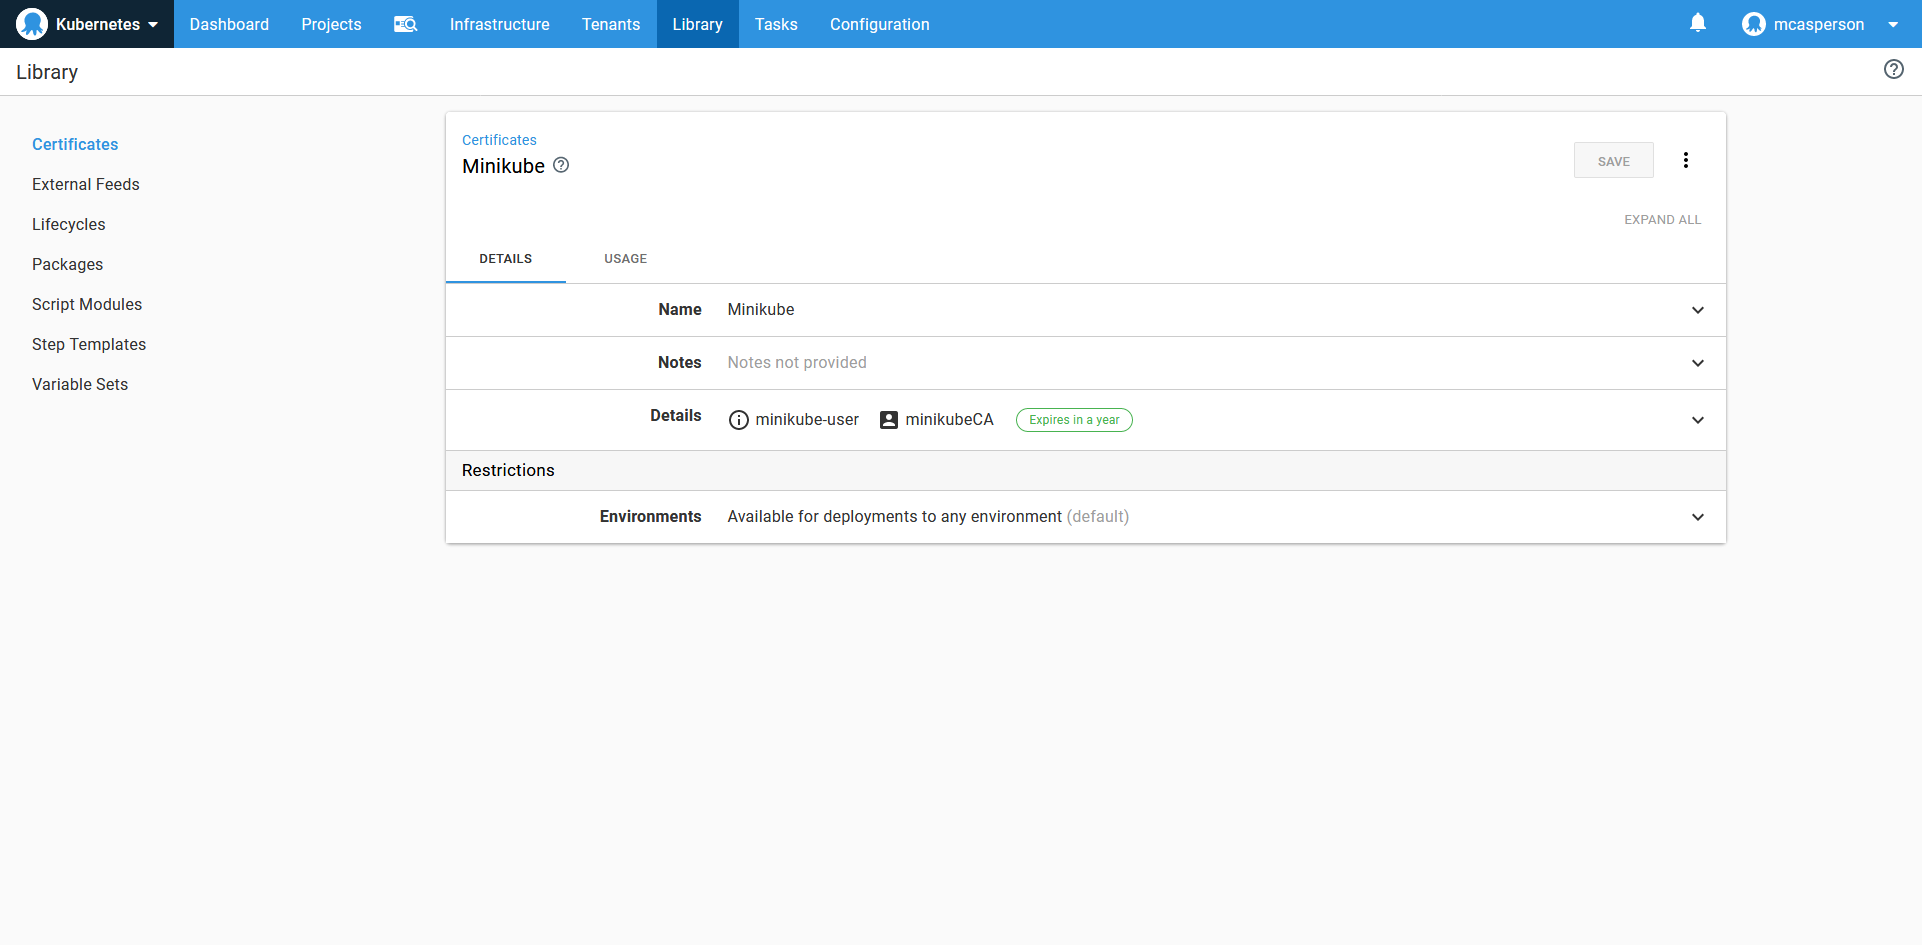The width and height of the screenshot is (1922, 945).
Task: Switch to the Usage tab
Action: pos(625,259)
